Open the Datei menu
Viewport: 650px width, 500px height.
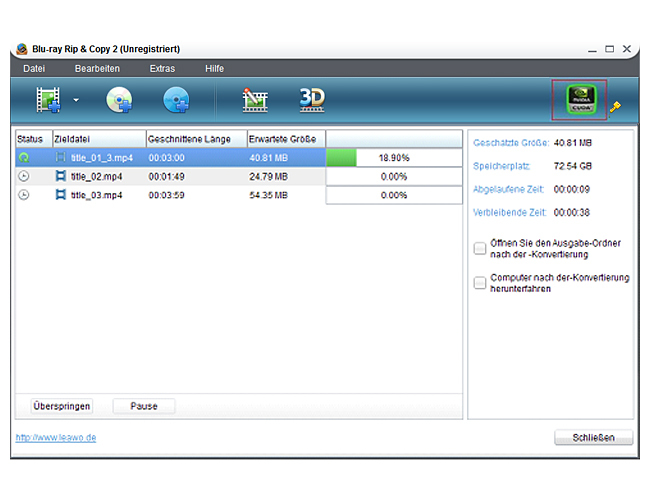click(34, 68)
